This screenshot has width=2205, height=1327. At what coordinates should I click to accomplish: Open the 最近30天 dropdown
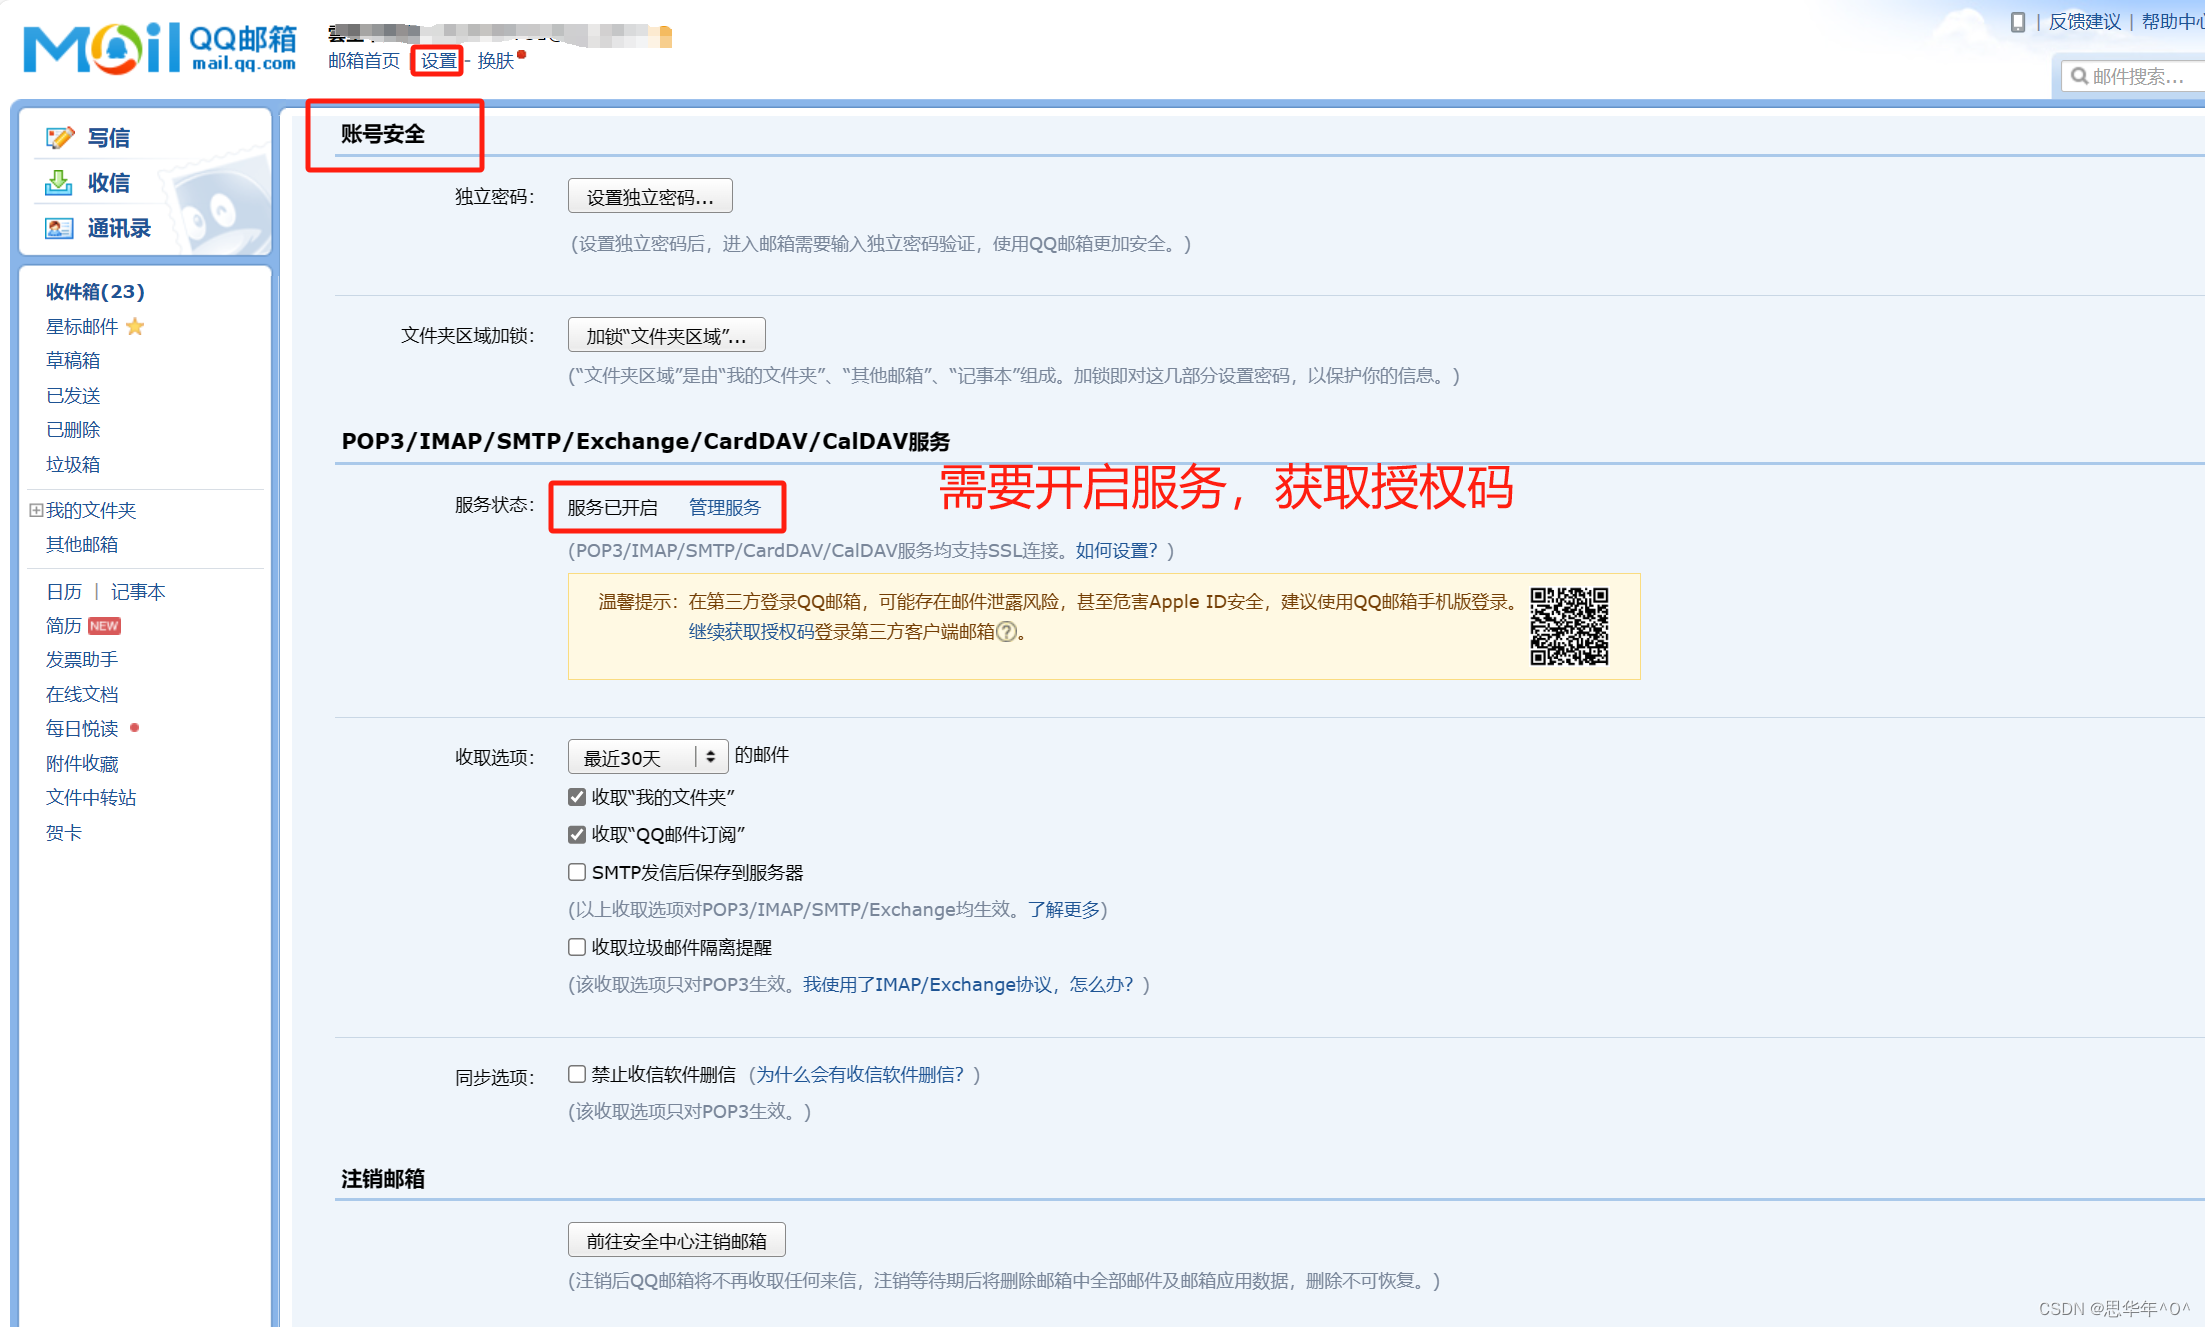647,757
